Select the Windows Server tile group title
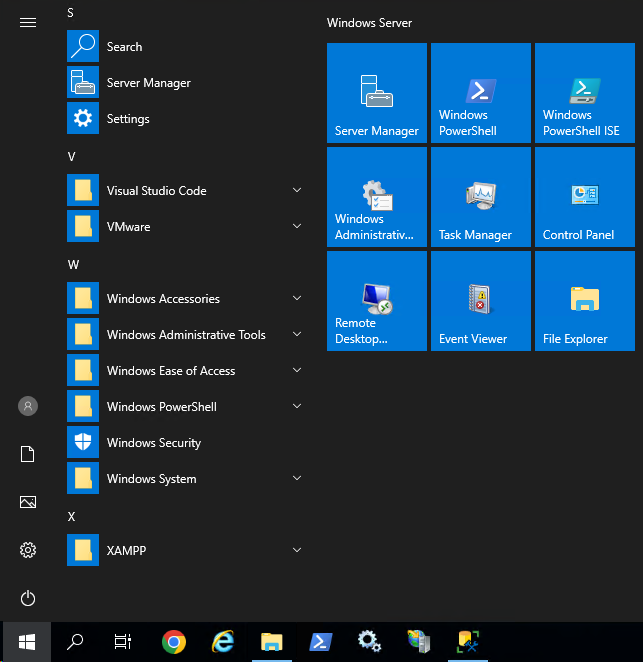Image resolution: width=643 pixels, height=662 pixels. (x=369, y=23)
